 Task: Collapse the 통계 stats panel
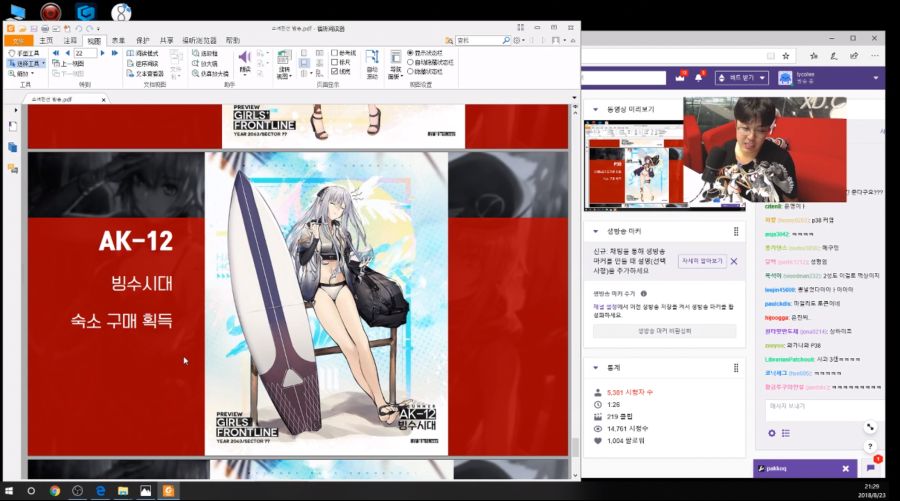click(595, 367)
